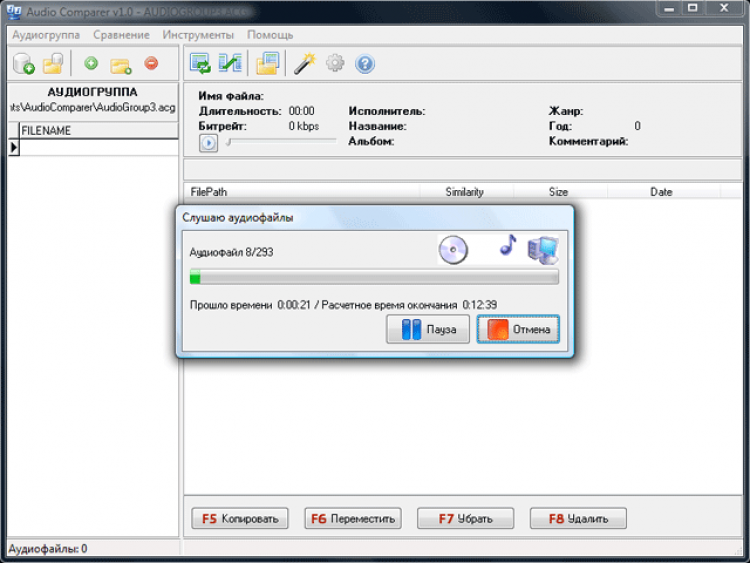Open the Аудиогруппа menu
750x563 pixels.
coord(46,35)
